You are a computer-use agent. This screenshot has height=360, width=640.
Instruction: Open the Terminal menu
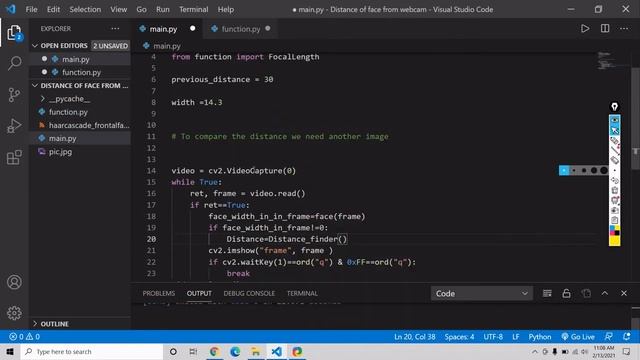[x=193, y=9]
